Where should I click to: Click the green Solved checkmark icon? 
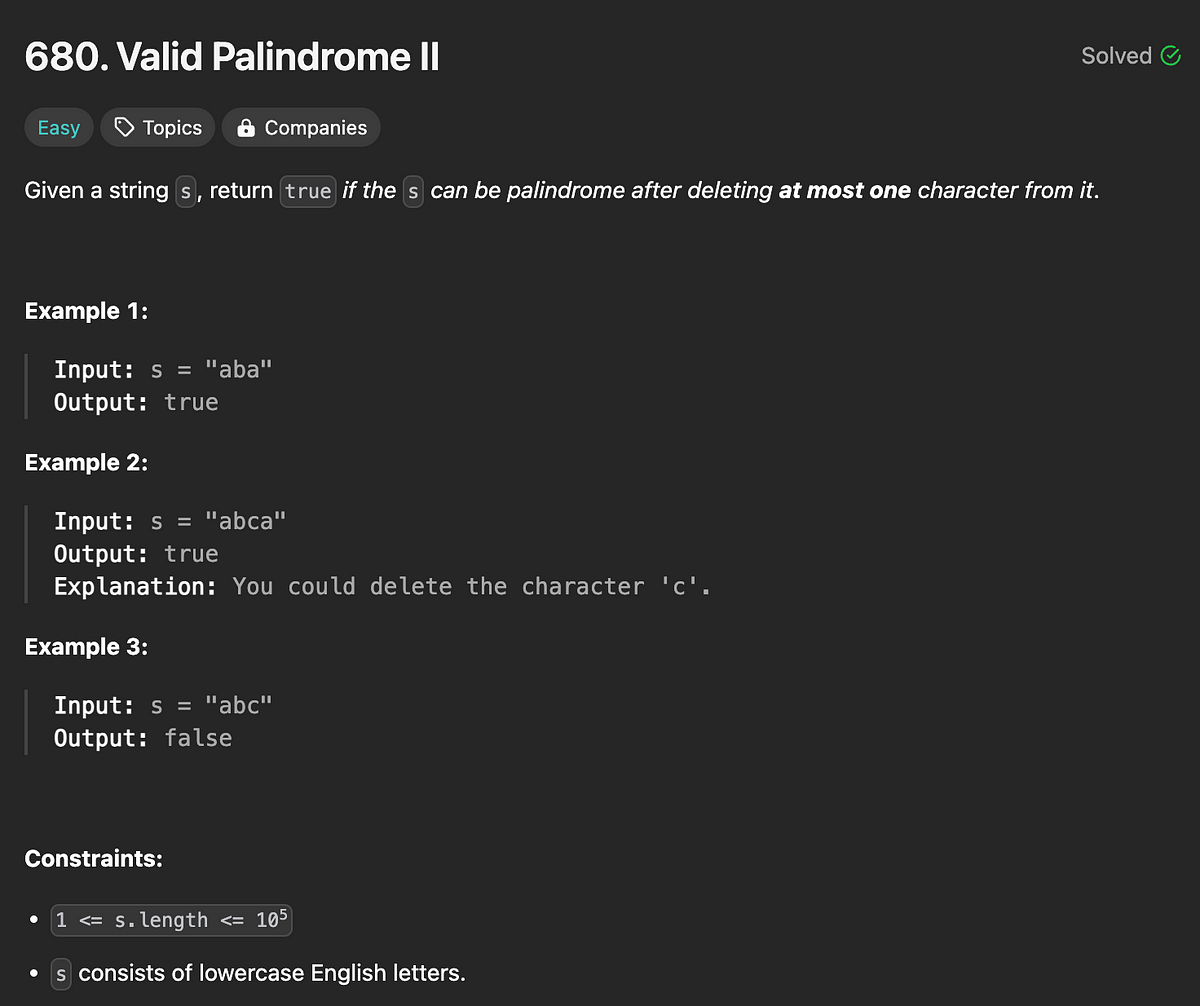click(x=1170, y=56)
